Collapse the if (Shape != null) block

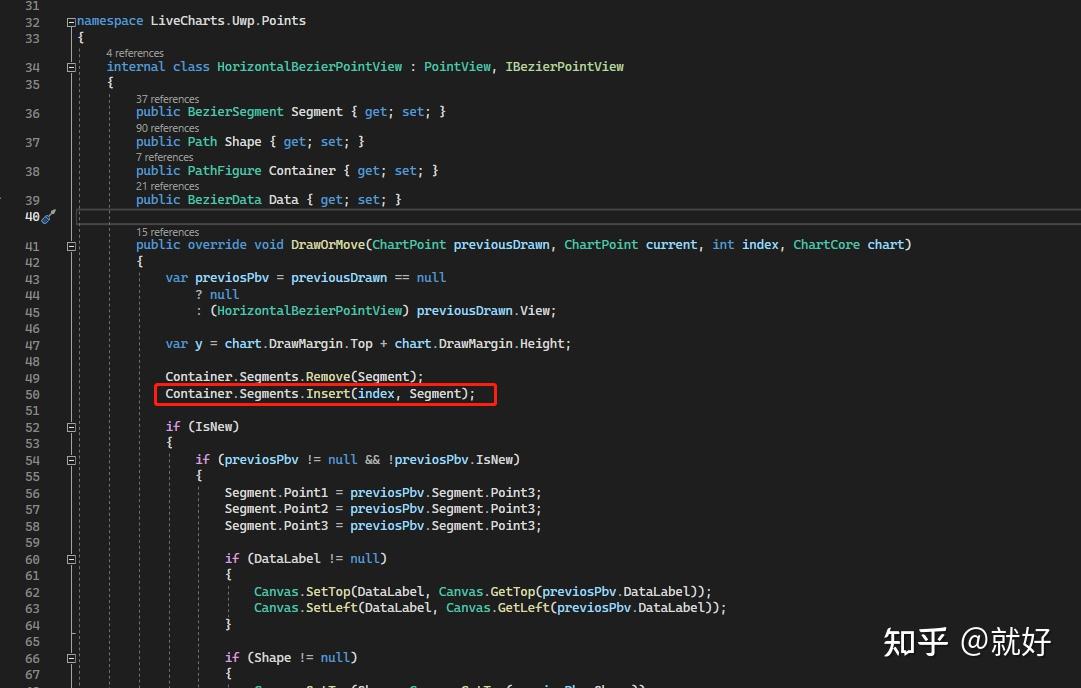pyautogui.click(x=70, y=657)
